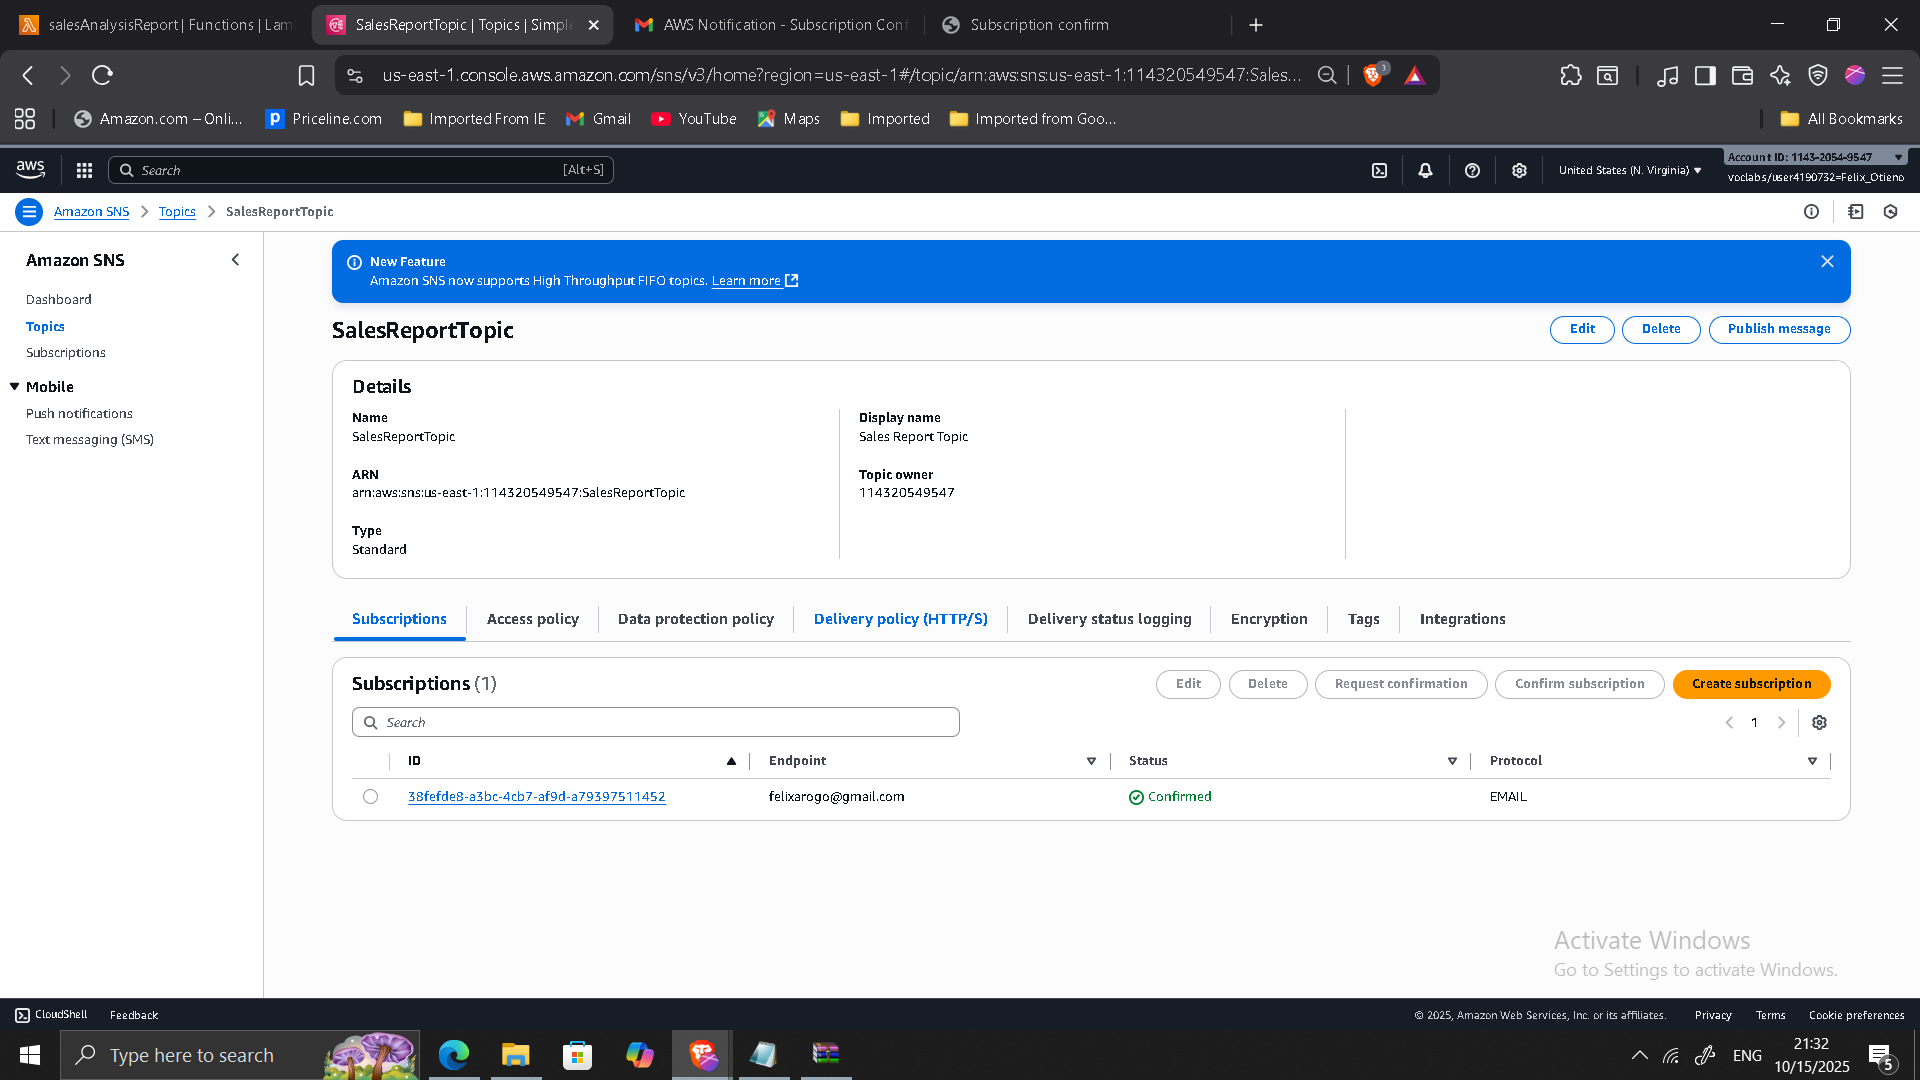1920x1080 pixels.
Task: Switch to the Access policy tab
Action: coord(532,619)
